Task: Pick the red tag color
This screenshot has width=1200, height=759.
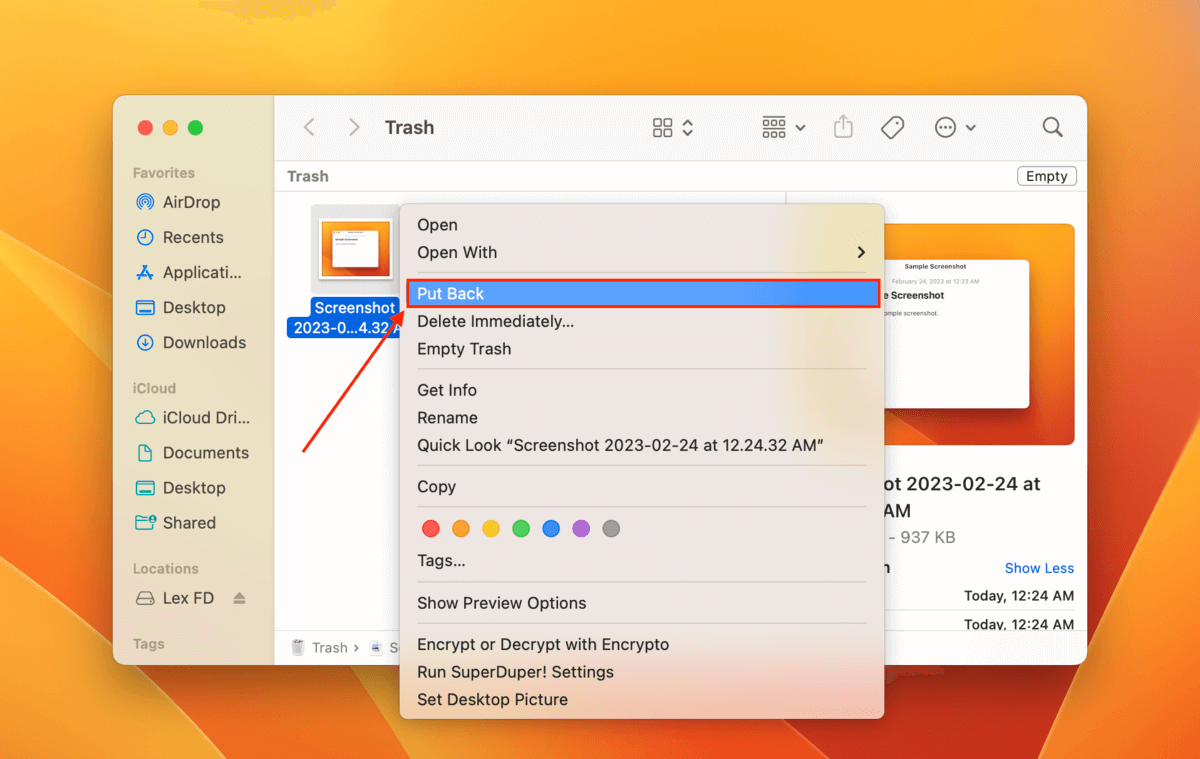Action: 431,529
